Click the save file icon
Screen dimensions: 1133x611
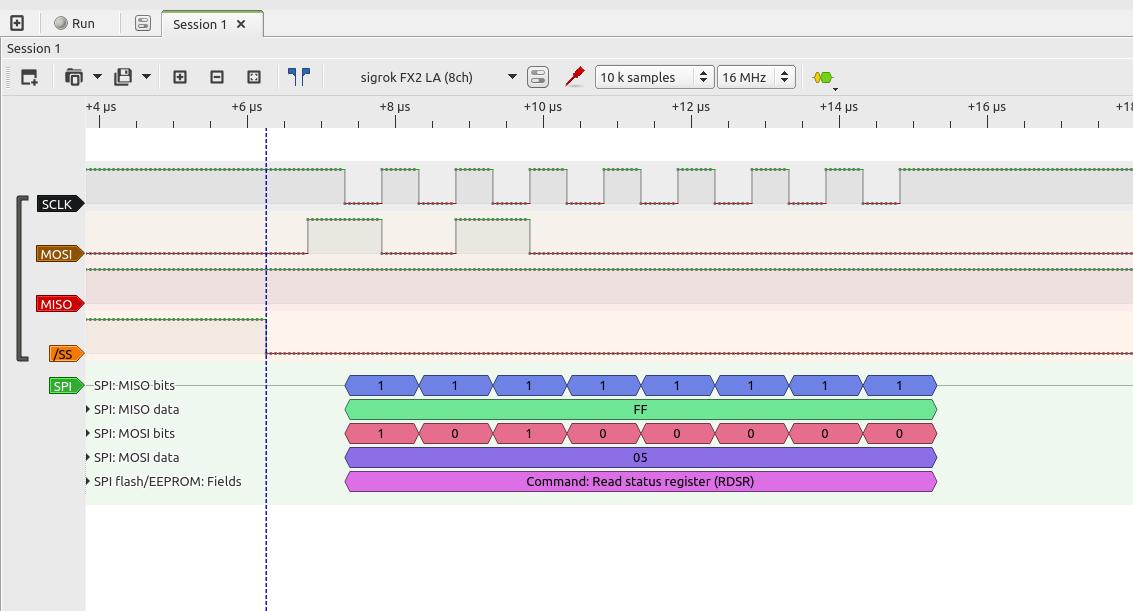point(123,77)
